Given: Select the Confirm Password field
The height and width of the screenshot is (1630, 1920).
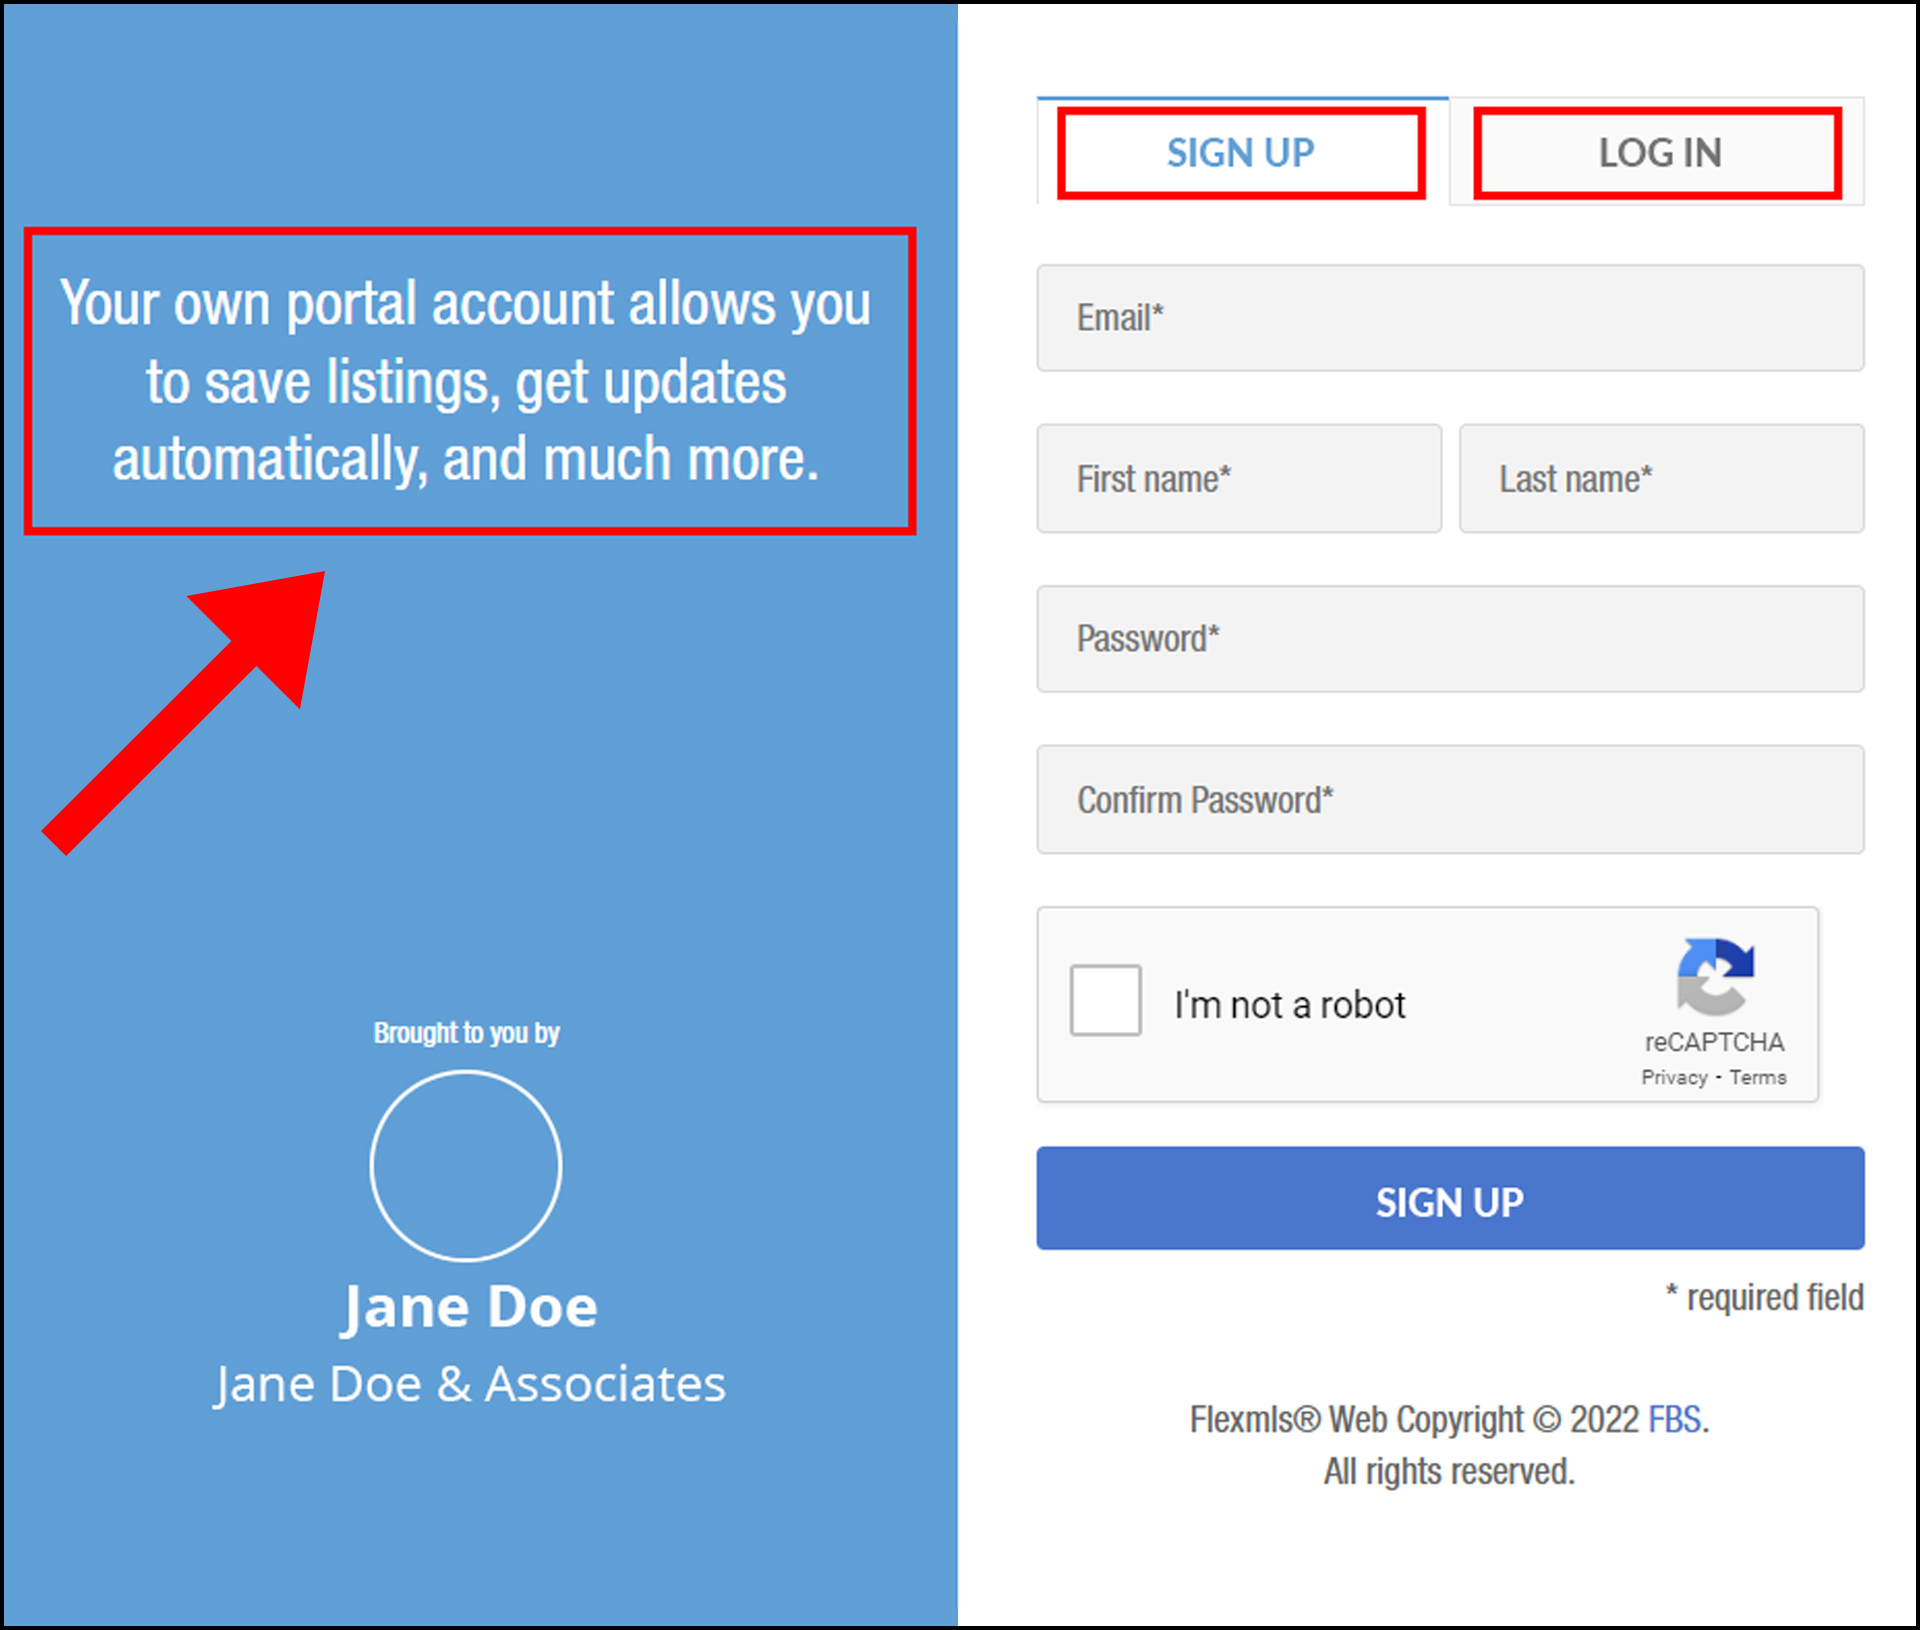Looking at the screenshot, I should pos(1449,800).
